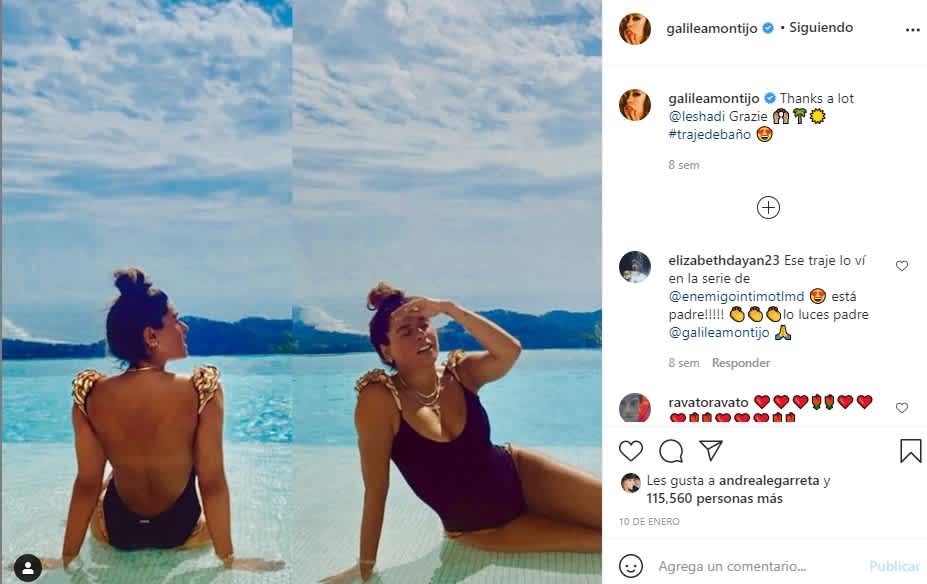Like ravatoravato's comment
The image size is (927, 584).
pyautogui.click(x=902, y=408)
